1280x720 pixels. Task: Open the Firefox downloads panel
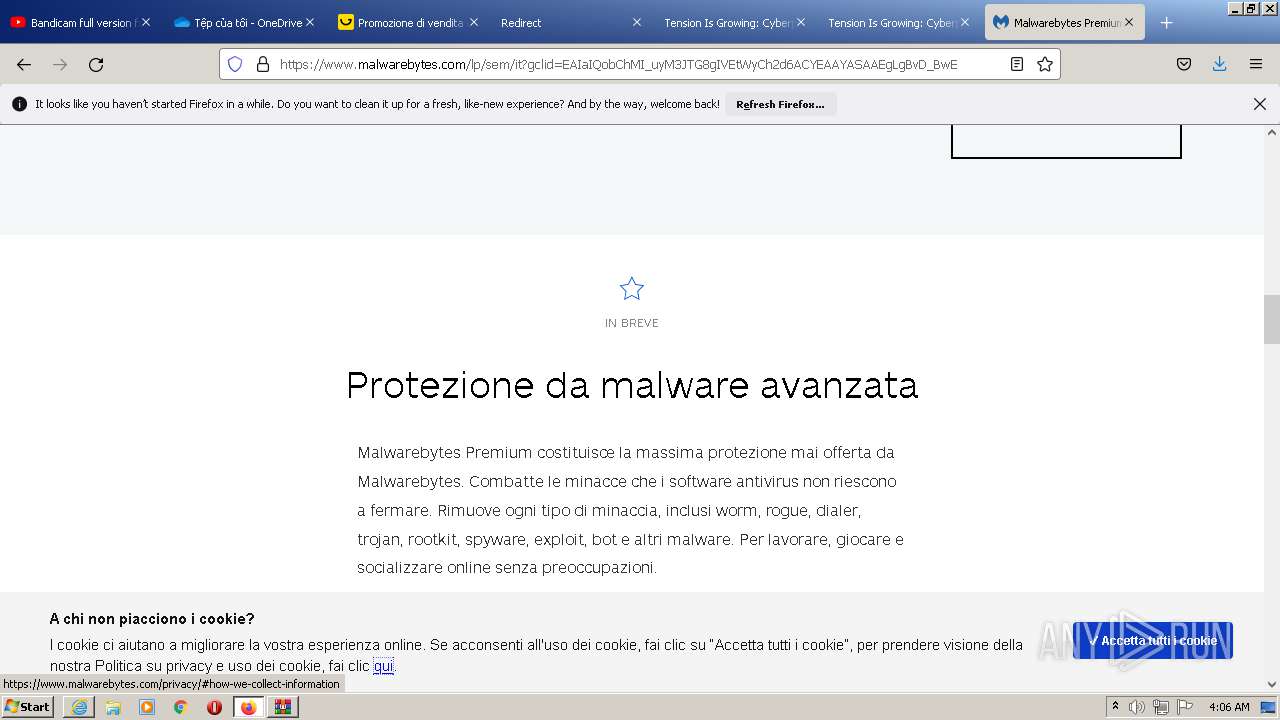coord(1219,64)
